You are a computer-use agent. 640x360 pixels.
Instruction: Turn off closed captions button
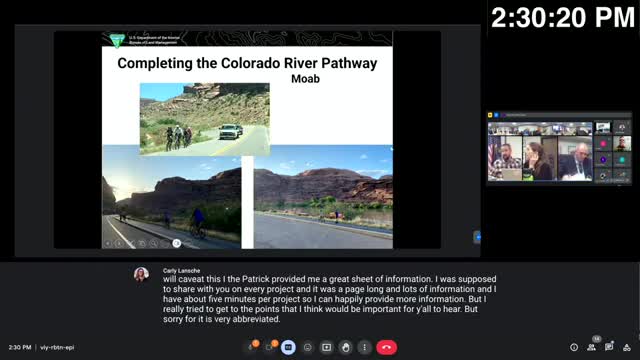click(288, 347)
